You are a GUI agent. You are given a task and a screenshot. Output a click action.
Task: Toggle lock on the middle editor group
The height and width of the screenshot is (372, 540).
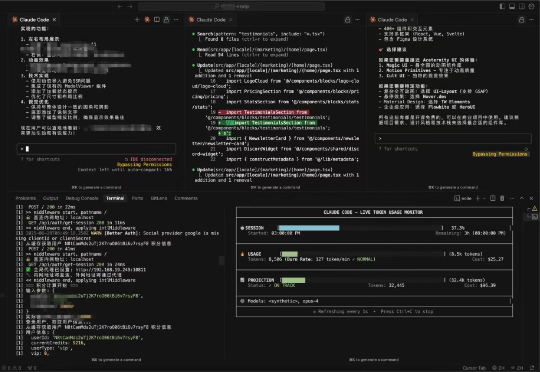coord(347,20)
